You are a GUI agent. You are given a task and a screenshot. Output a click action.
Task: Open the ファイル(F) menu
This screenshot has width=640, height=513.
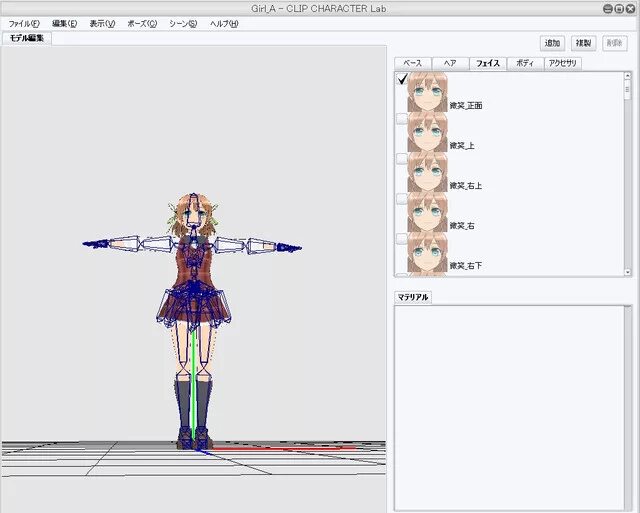(24, 24)
